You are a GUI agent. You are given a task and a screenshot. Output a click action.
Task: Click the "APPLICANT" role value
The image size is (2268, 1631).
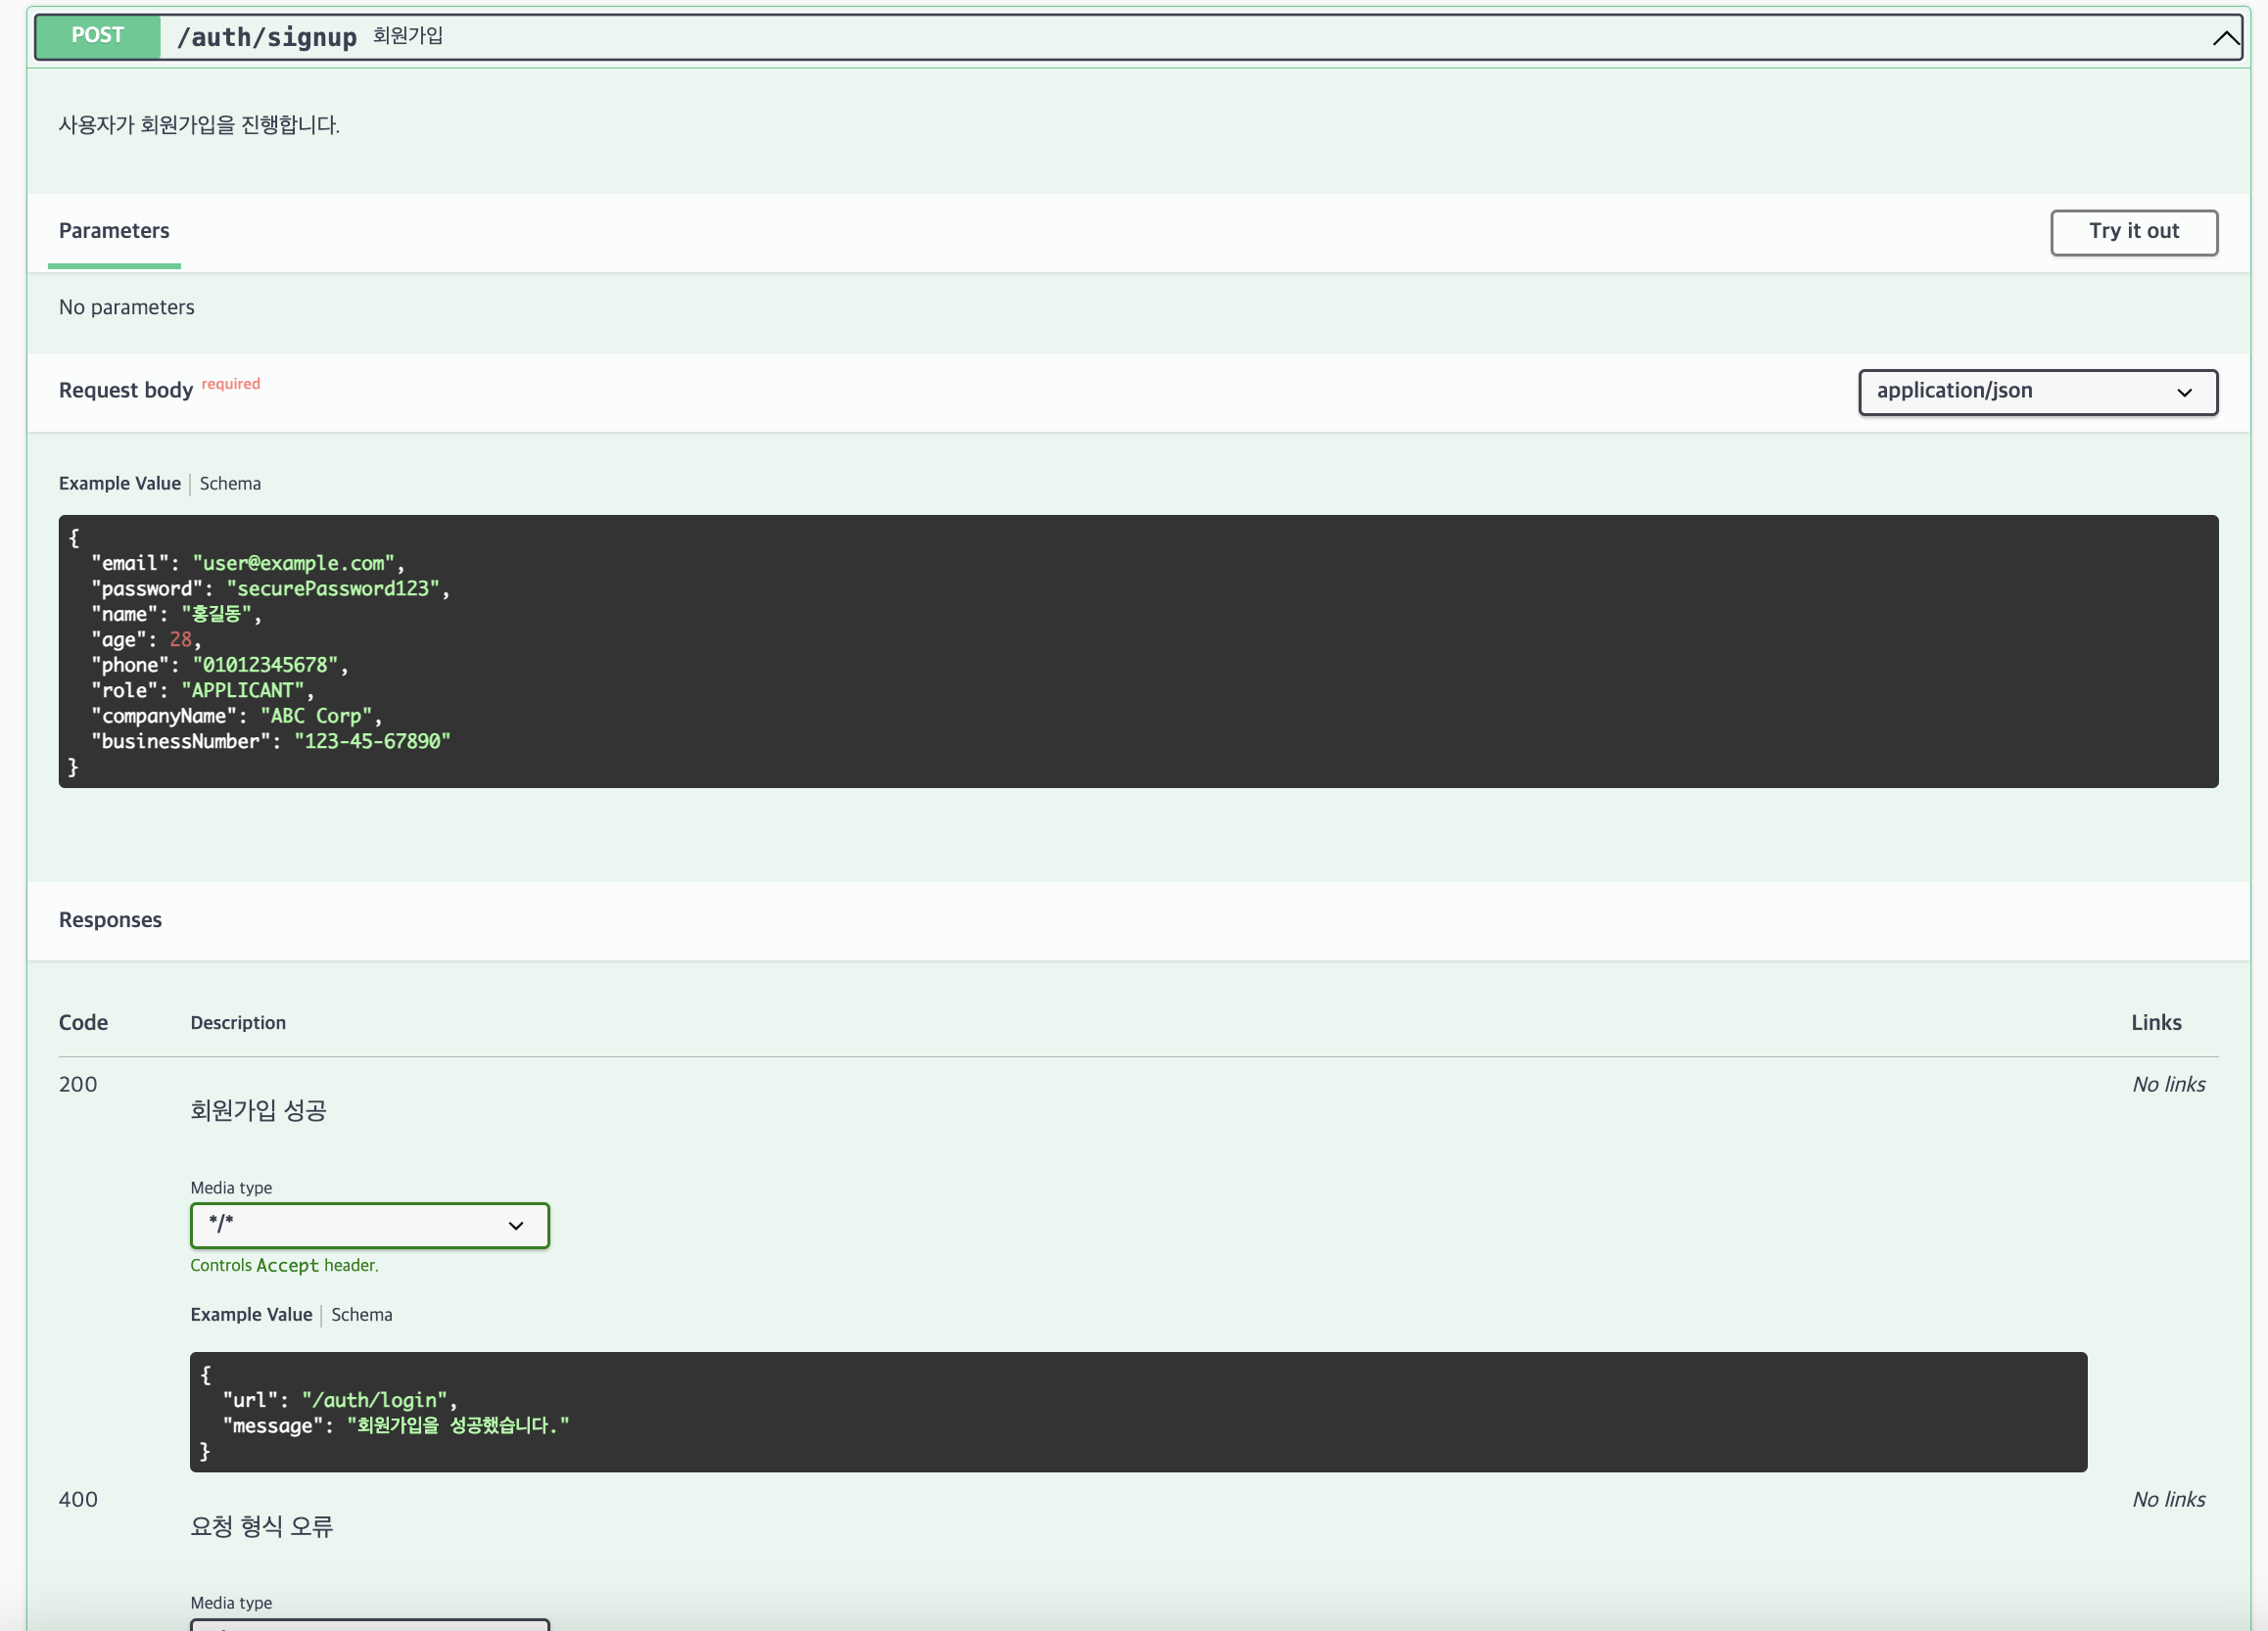(242, 690)
